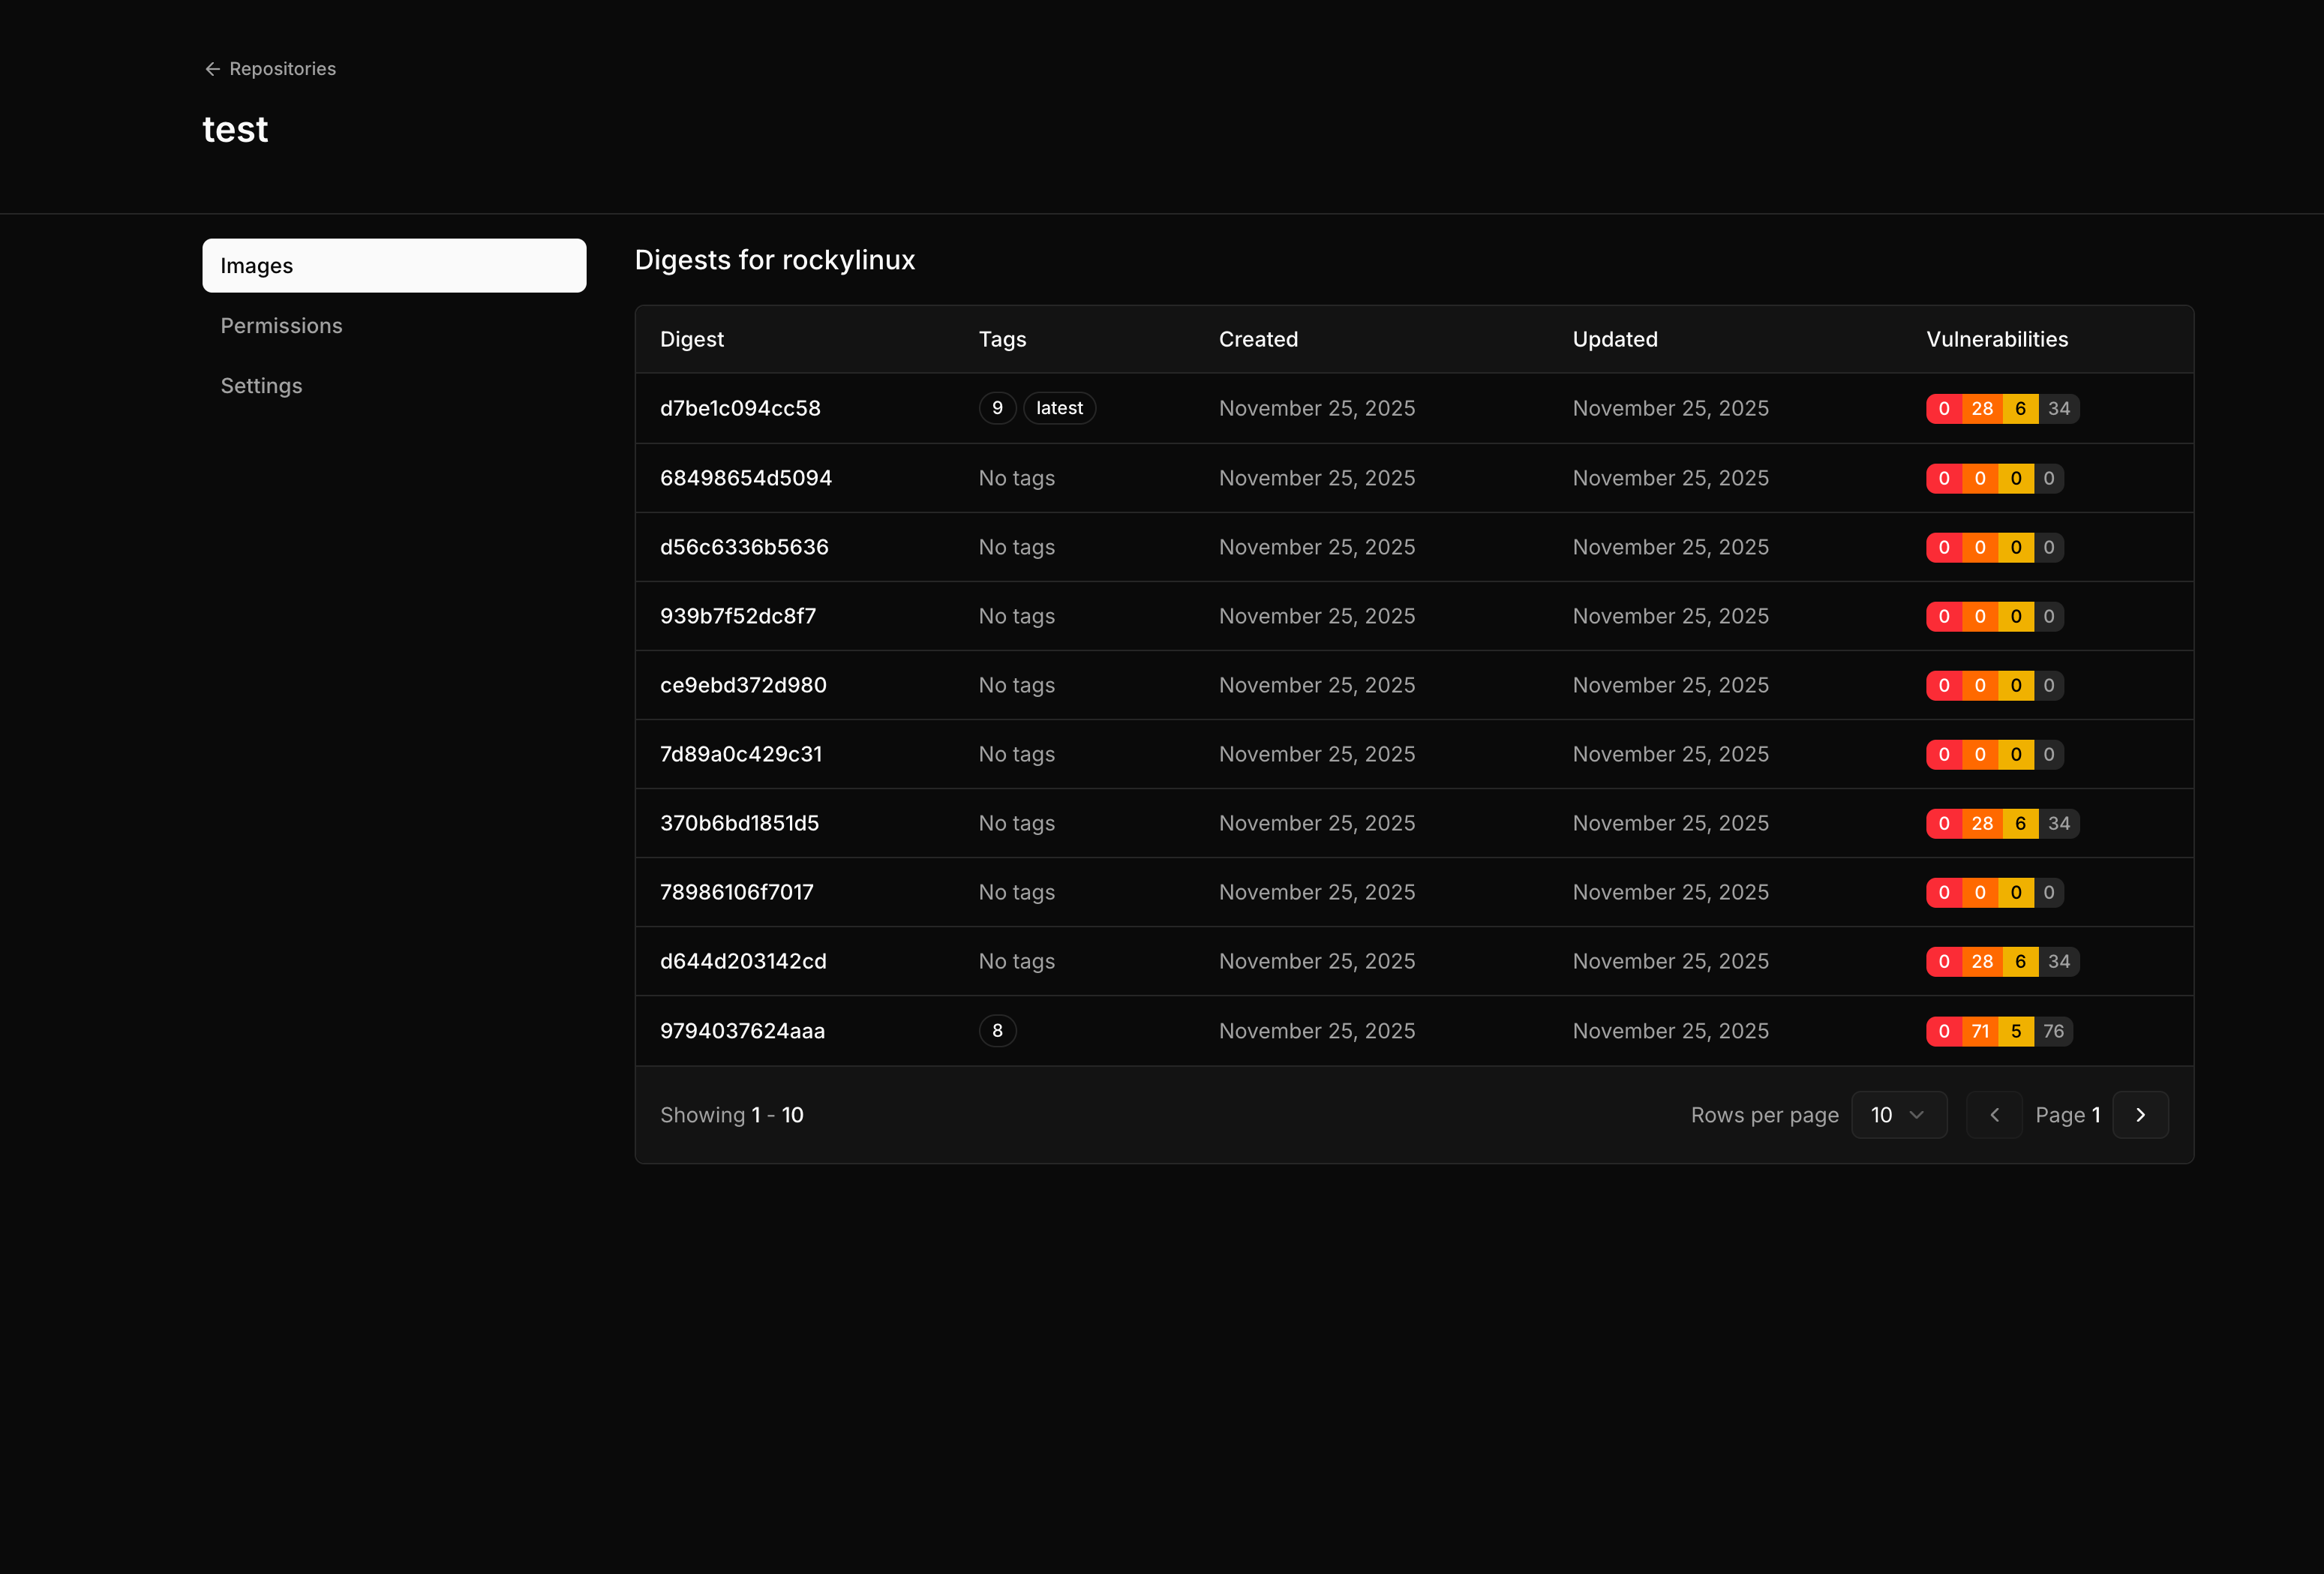Image resolution: width=2324 pixels, height=1574 pixels.
Task: Open digest 9794037624aaa details
Action: coord(742,1030)
